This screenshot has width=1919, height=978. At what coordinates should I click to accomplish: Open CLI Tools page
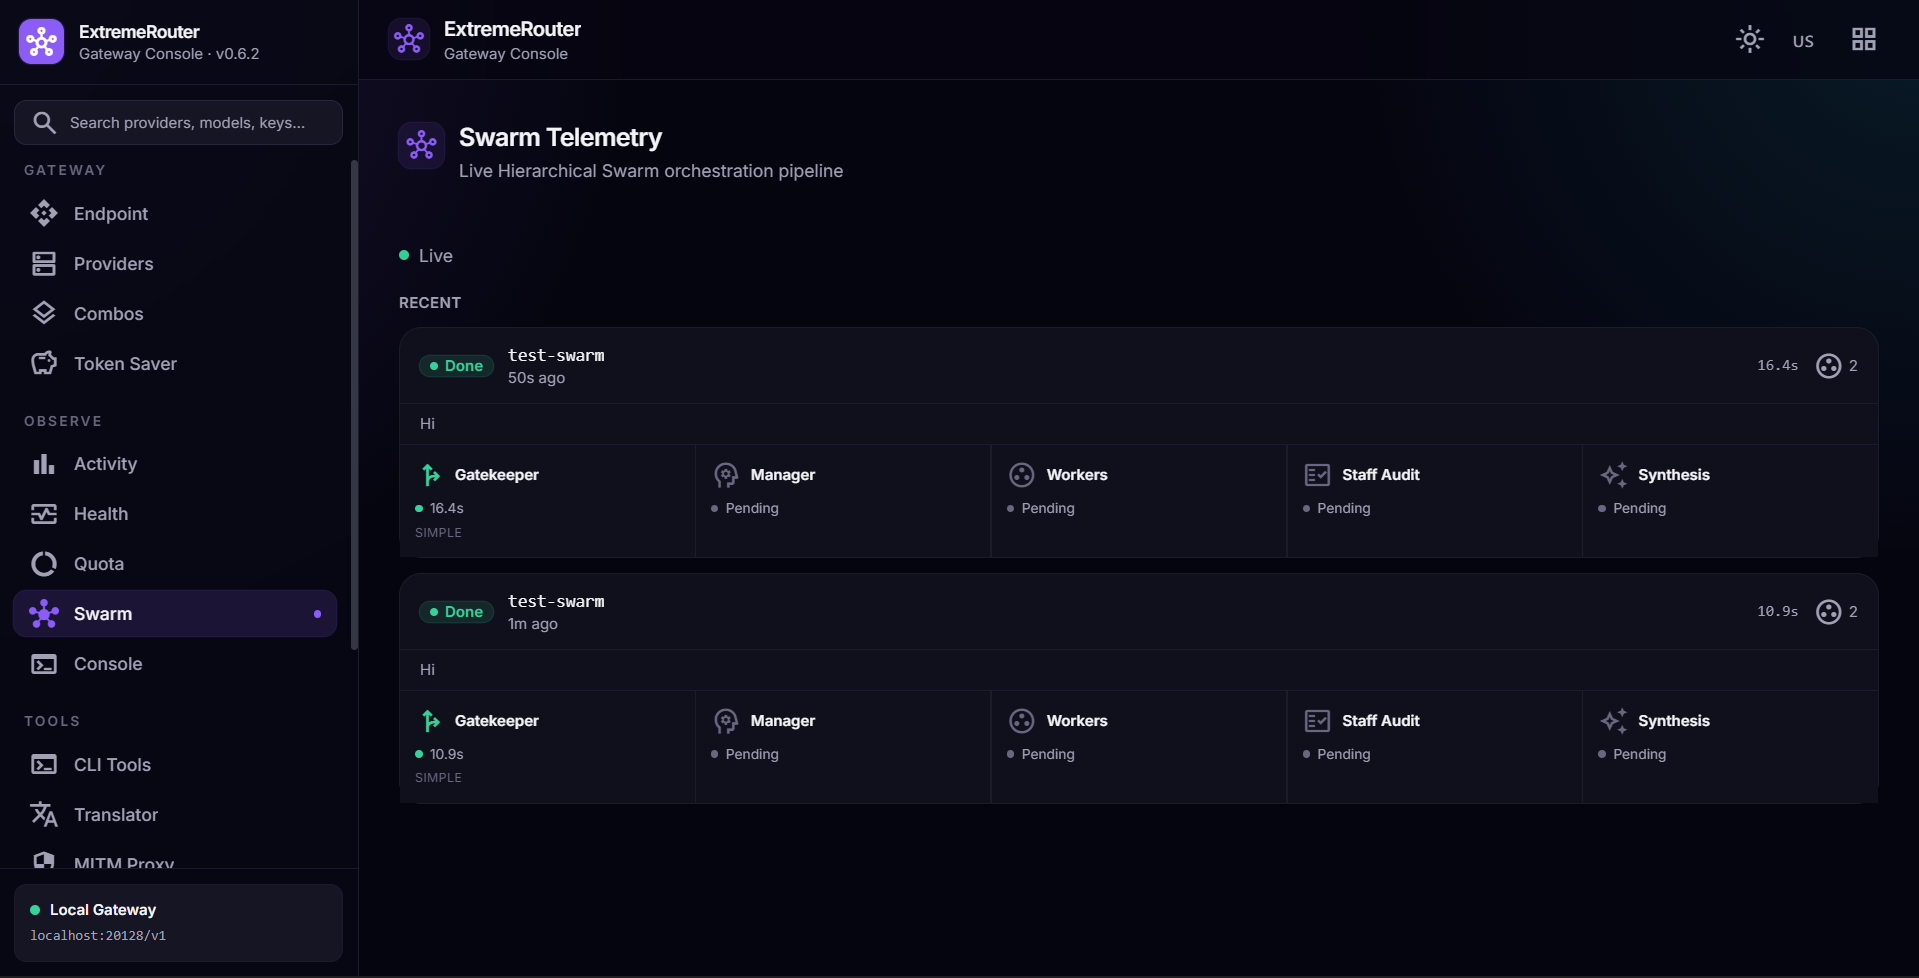[x=175, y=764]
